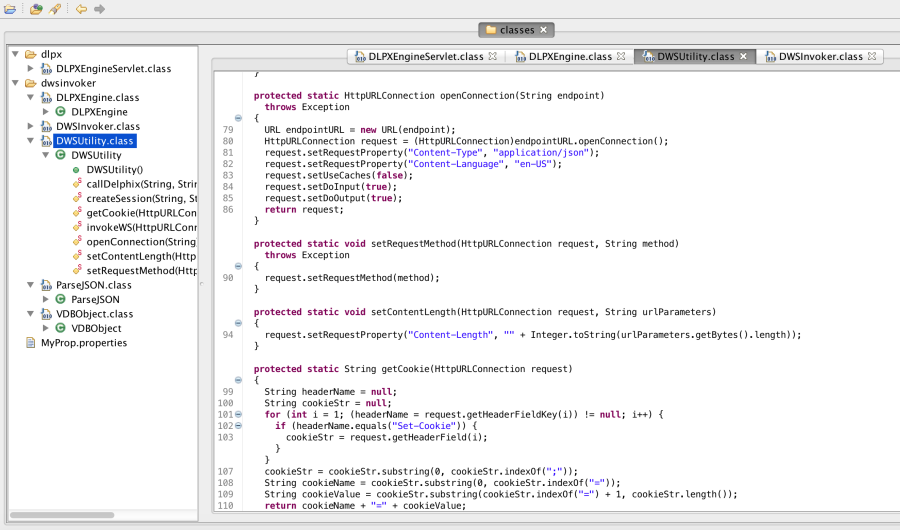The width and height of the screenshot is (900, 530).
Task: Close the DWSUtility.class tab
Action: pyautogui.click(x=744, y=57)
